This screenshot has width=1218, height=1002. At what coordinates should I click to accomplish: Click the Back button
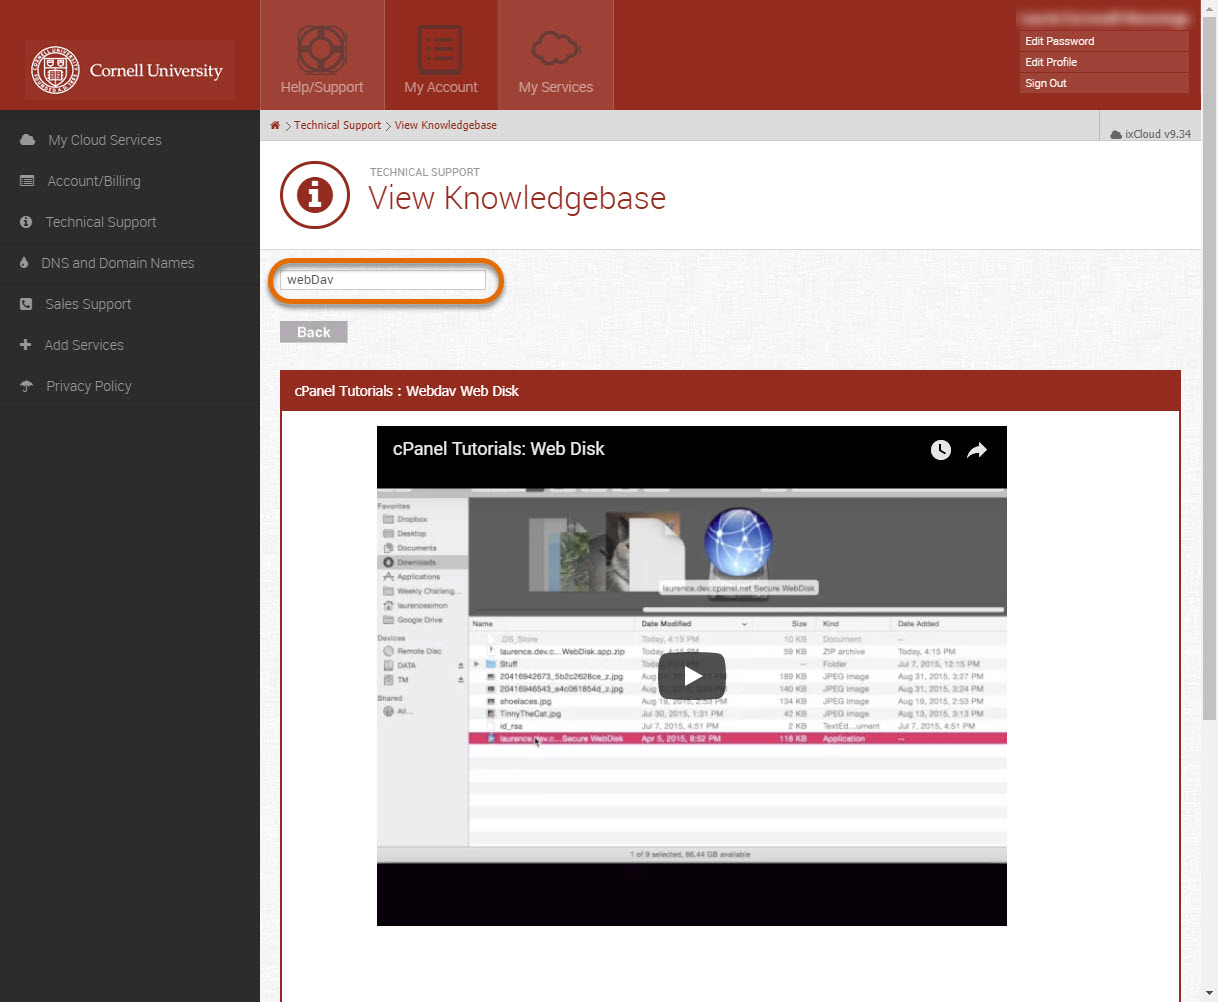(313, 331)
